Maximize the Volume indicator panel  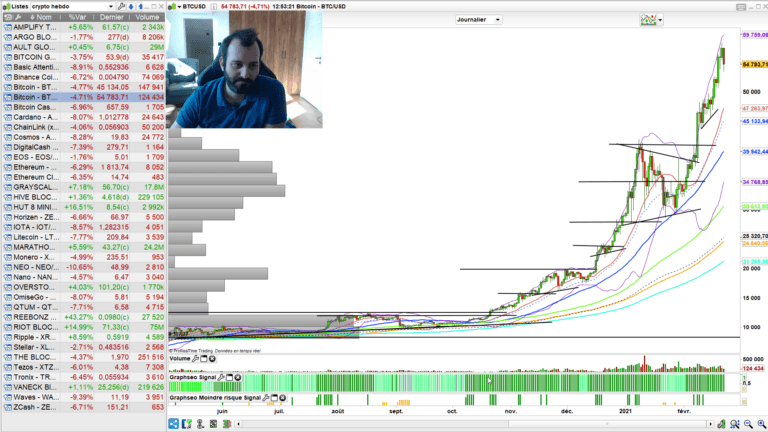(205, 359)
